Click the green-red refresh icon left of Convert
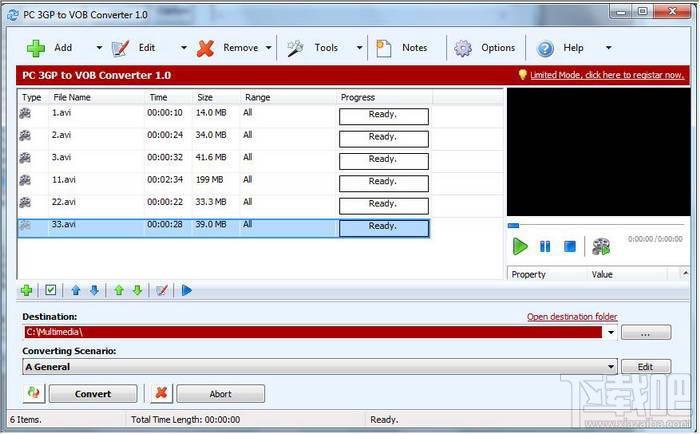 pyautogui.click(x=33, y=393)
